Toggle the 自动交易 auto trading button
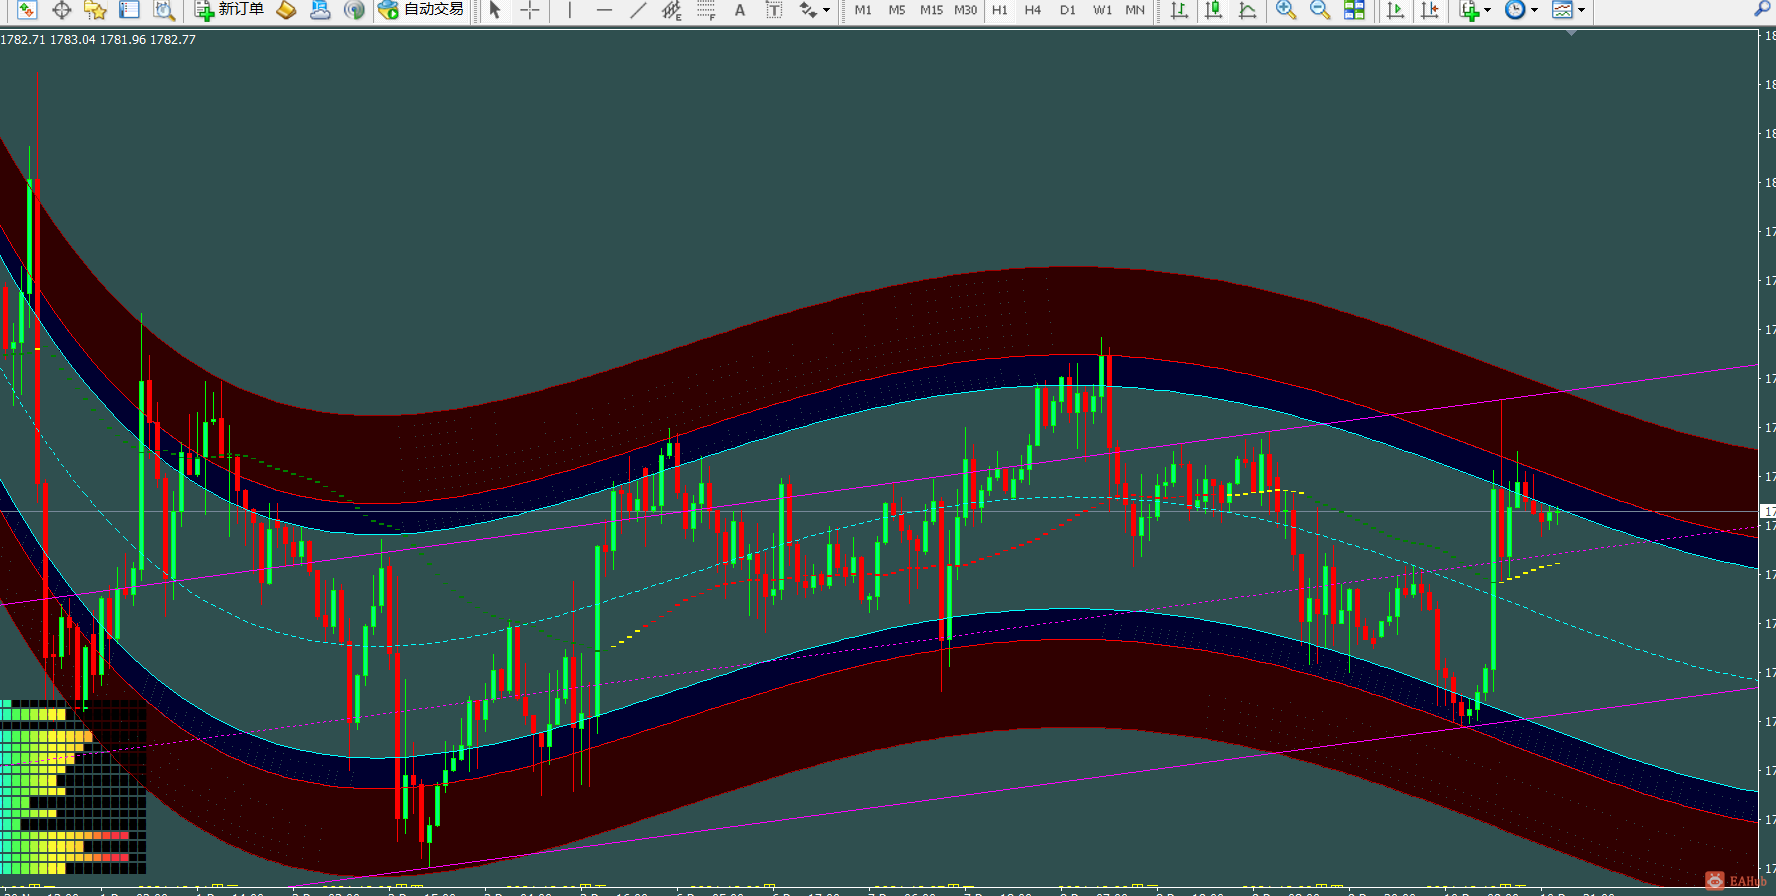1776x896 pixels. (422, 10)
